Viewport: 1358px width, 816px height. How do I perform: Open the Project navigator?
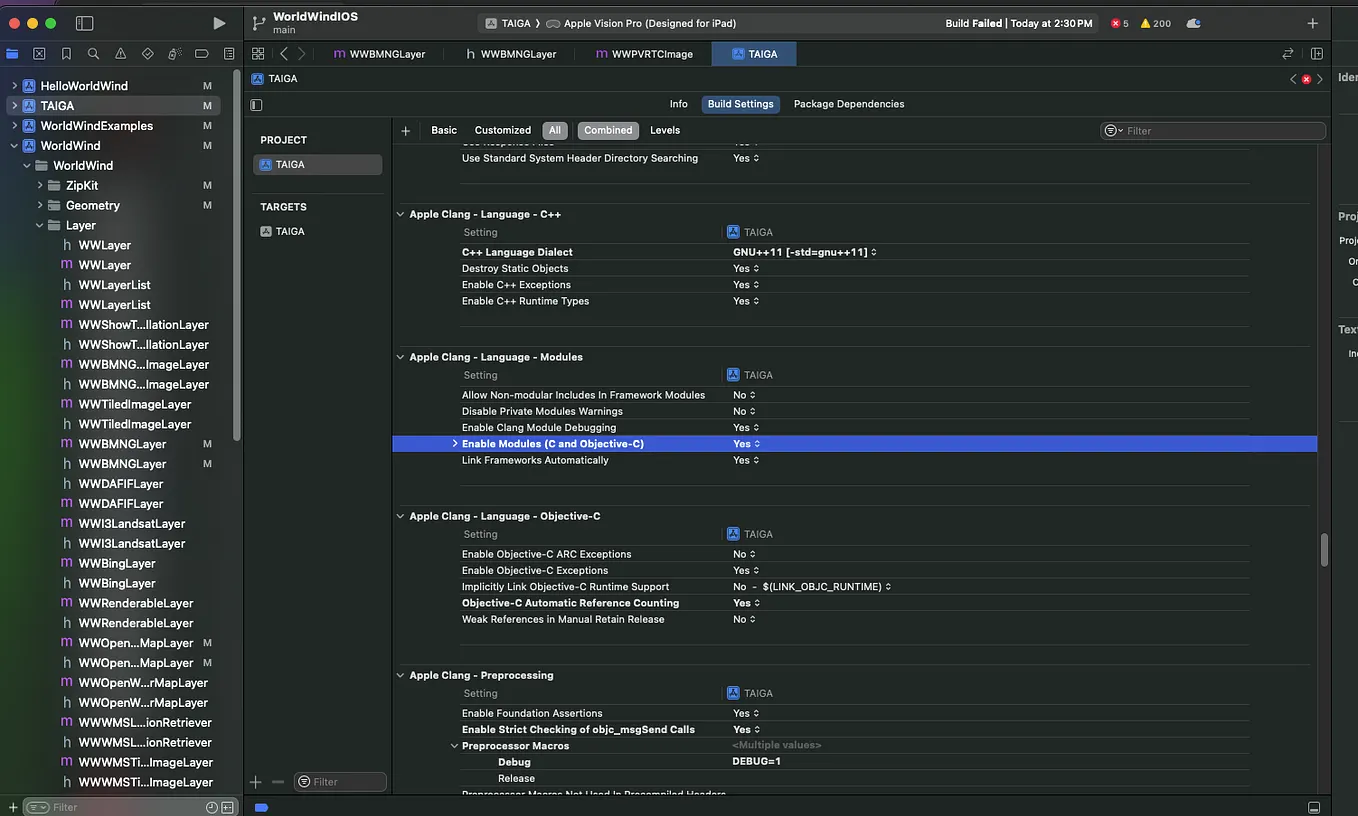point(12,54)
